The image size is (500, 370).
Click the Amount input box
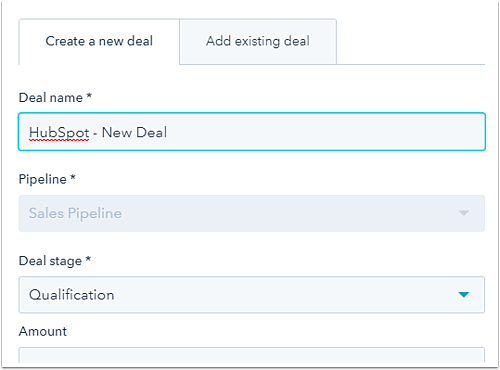[252, 355]
